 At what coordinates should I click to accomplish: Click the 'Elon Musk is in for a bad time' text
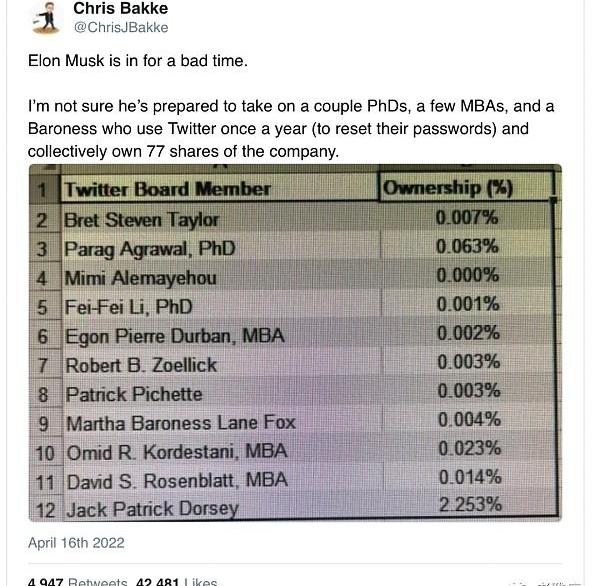coord(137,61)
